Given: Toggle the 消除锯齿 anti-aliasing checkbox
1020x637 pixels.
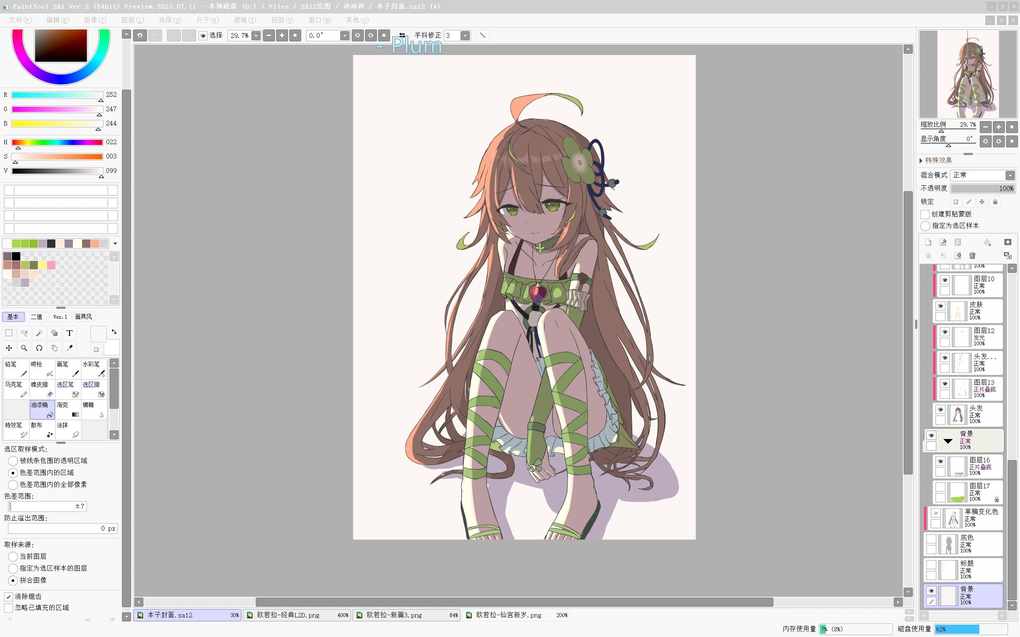Looking at the screenshot, I should pos(8,596).
